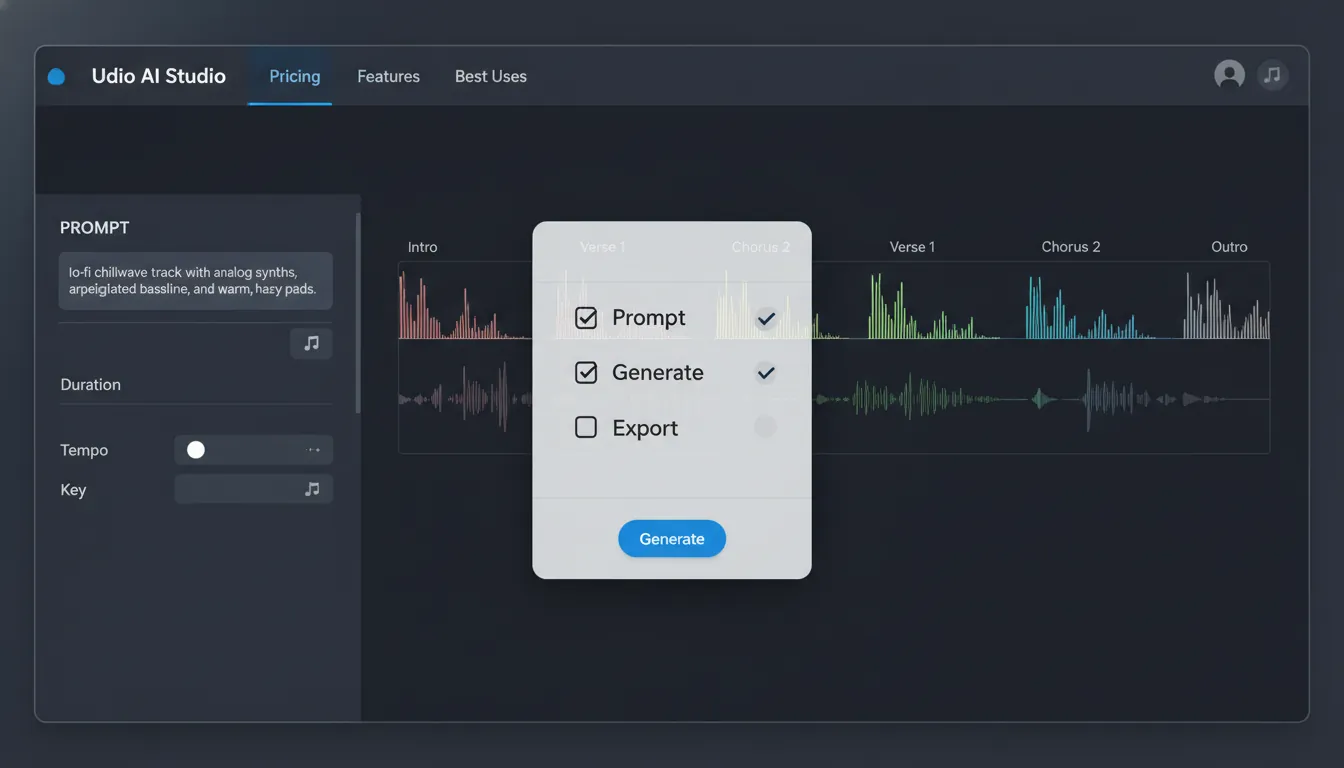Click the dots icon in Tempo field
1344x768 pixels.
pos(314,450)
